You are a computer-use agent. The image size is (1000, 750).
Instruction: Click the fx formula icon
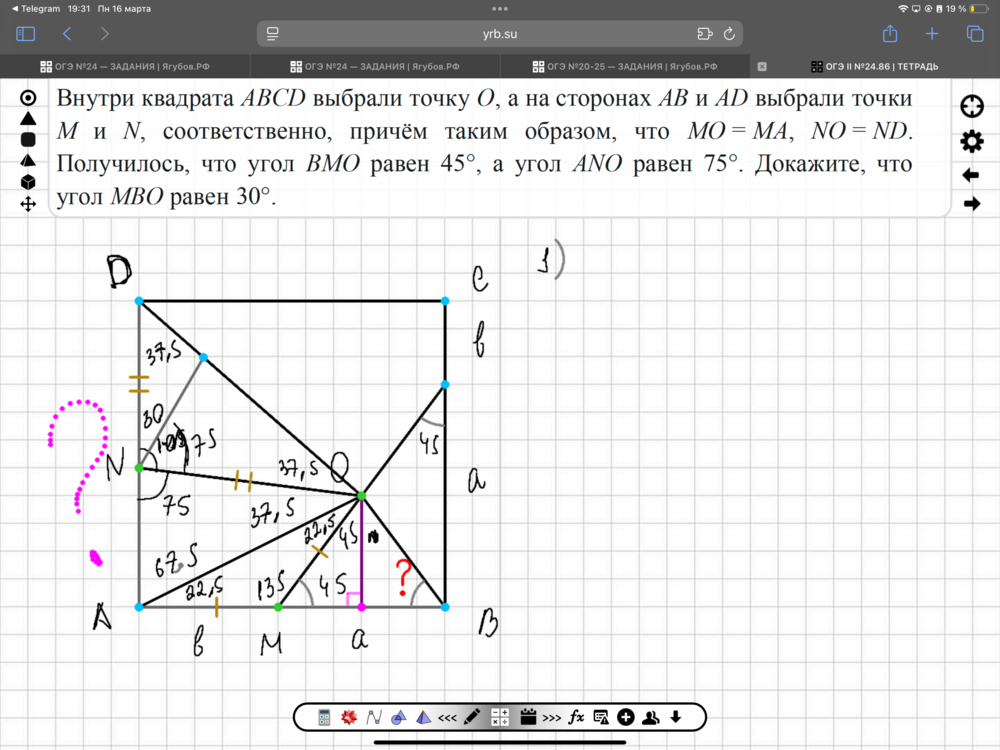[577, 717]
